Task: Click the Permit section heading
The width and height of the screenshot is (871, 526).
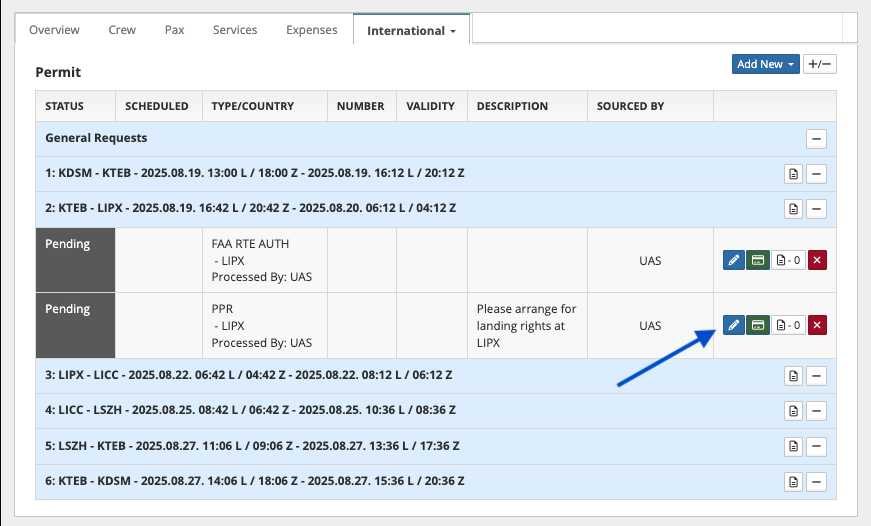Action: tap(58, 72)
